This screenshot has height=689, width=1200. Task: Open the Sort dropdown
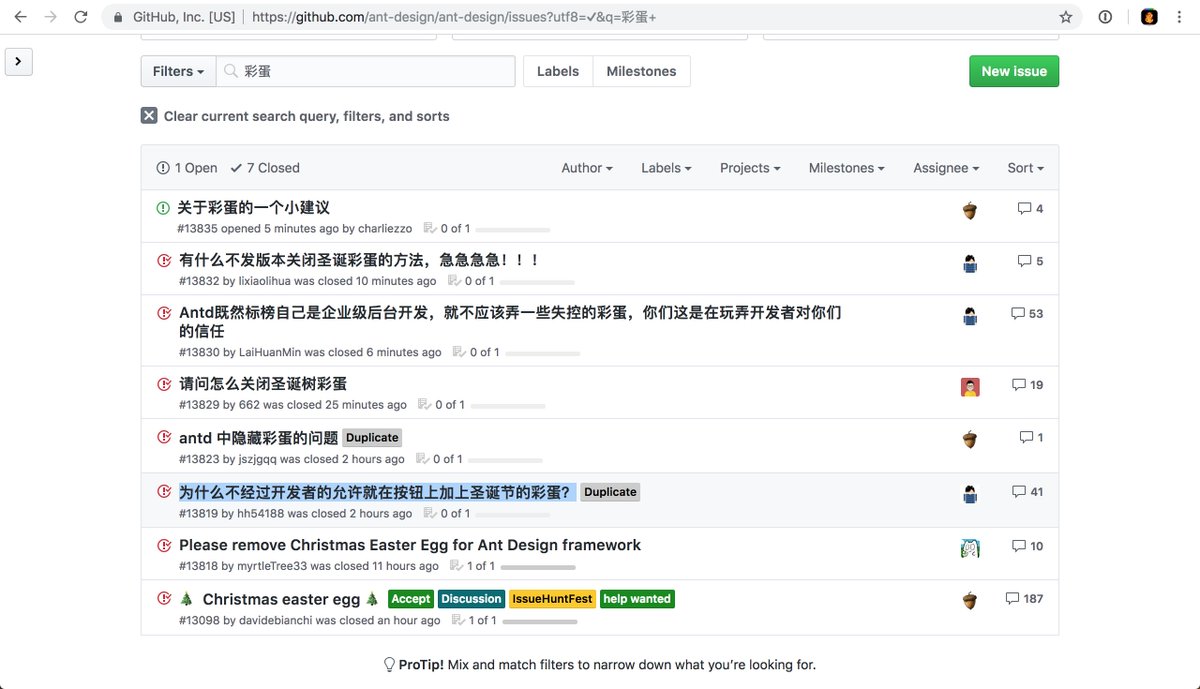tap(1025, 168)
